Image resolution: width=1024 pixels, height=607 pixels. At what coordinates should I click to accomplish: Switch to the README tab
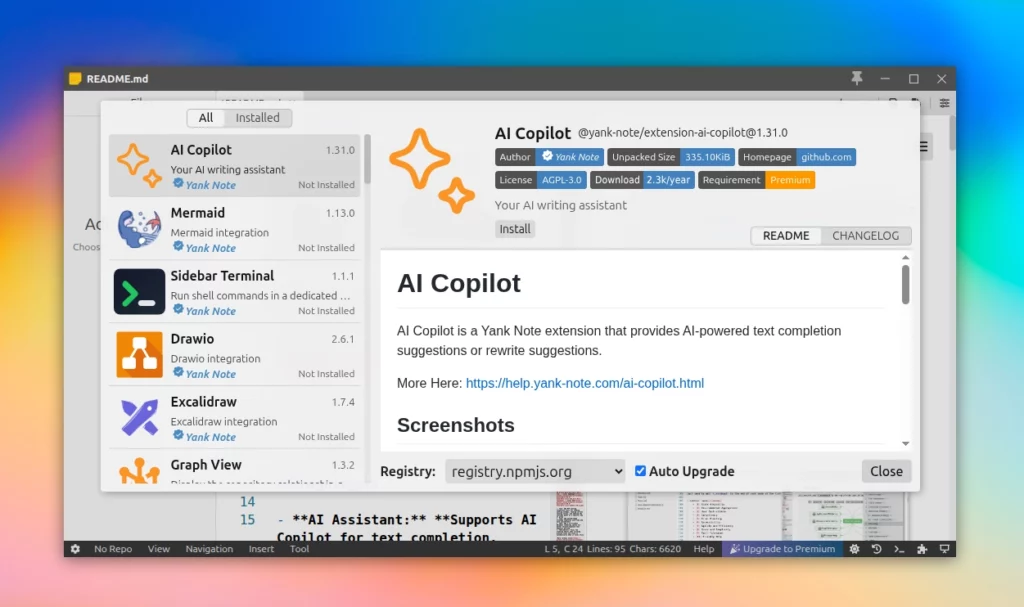pyautogui.click(x=786, y=236)
